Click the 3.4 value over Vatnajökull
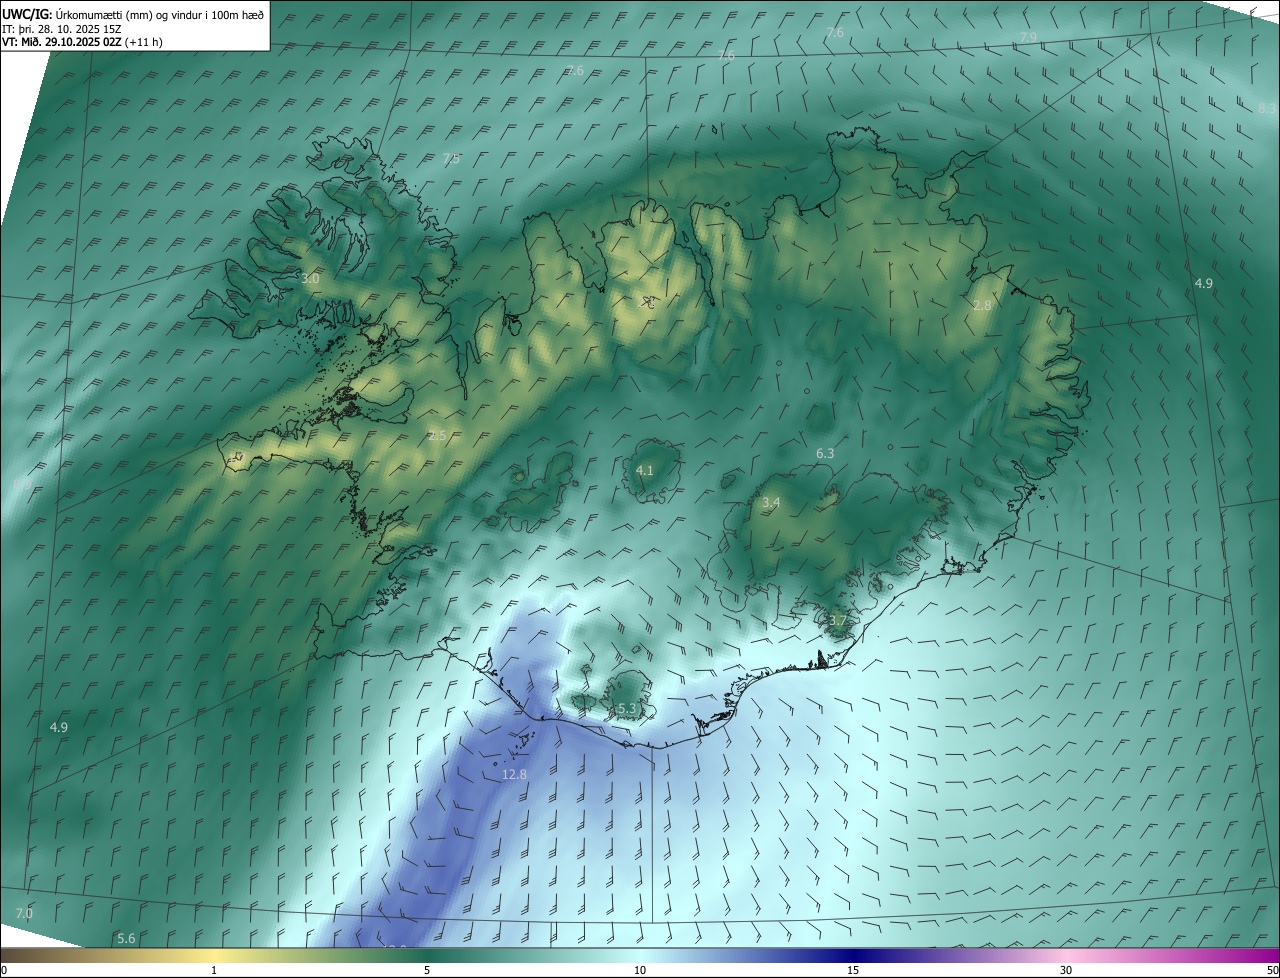 (771, 502)
